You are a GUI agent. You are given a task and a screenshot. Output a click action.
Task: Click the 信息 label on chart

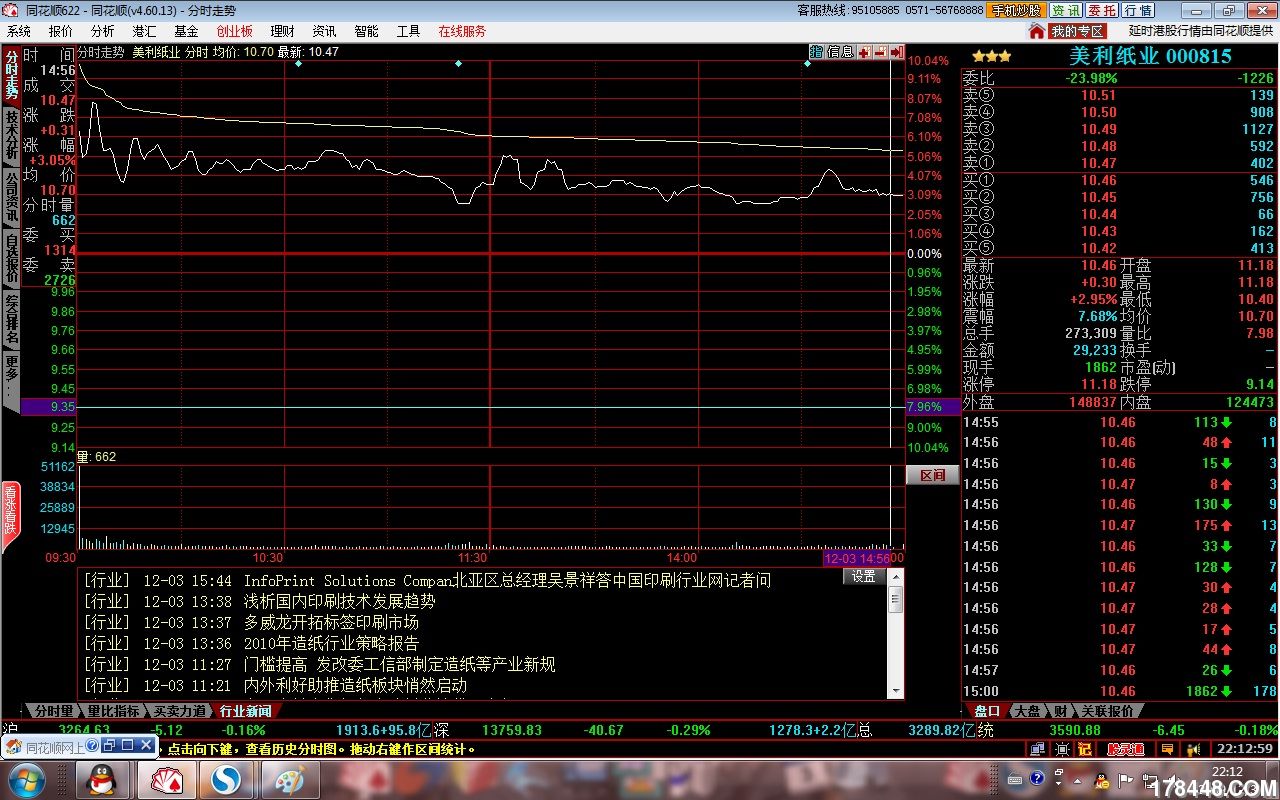pyautogui.click(x=840, y=51)
